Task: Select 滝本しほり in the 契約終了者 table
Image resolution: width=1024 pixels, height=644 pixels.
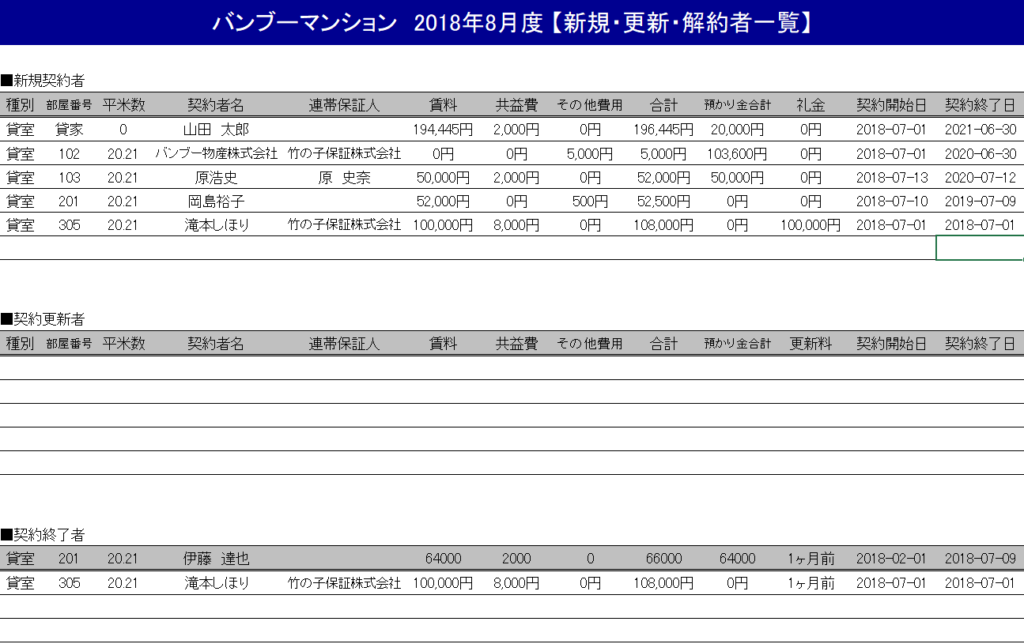Action: [216, 583]
